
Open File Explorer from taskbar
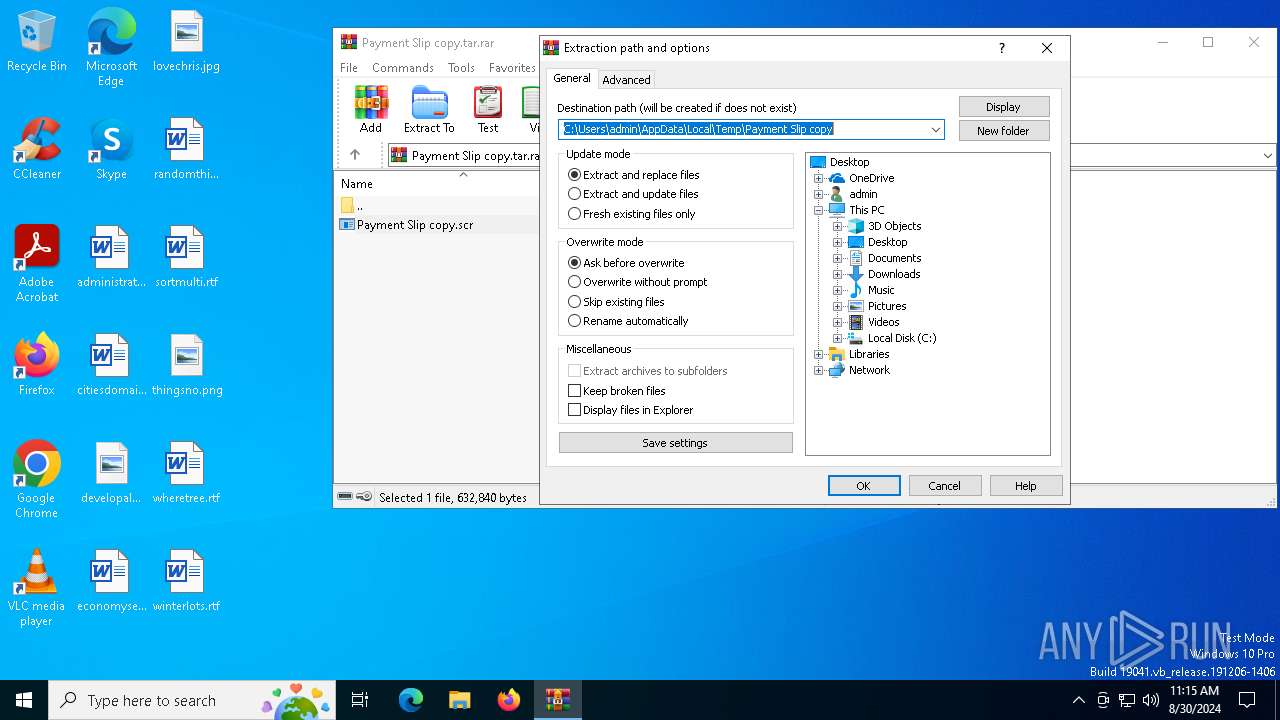click(459, 700)
